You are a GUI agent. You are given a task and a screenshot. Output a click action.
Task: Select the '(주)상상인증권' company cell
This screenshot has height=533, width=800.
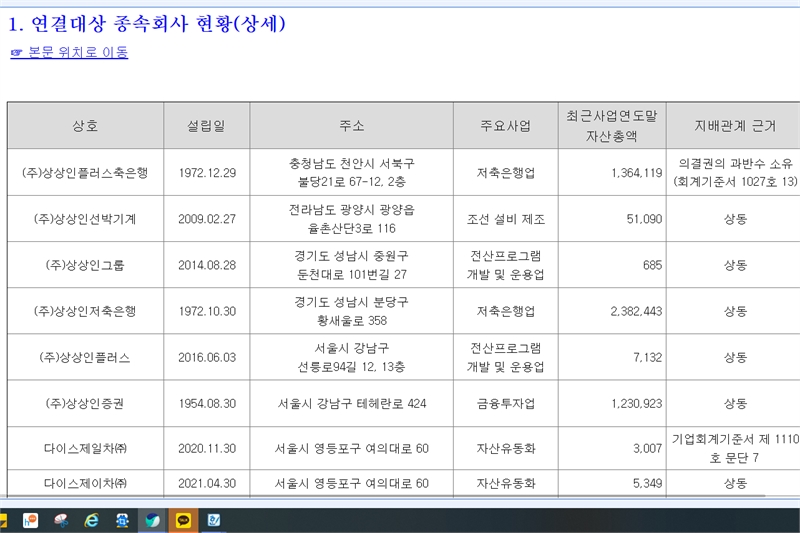[x=86, y=404]
